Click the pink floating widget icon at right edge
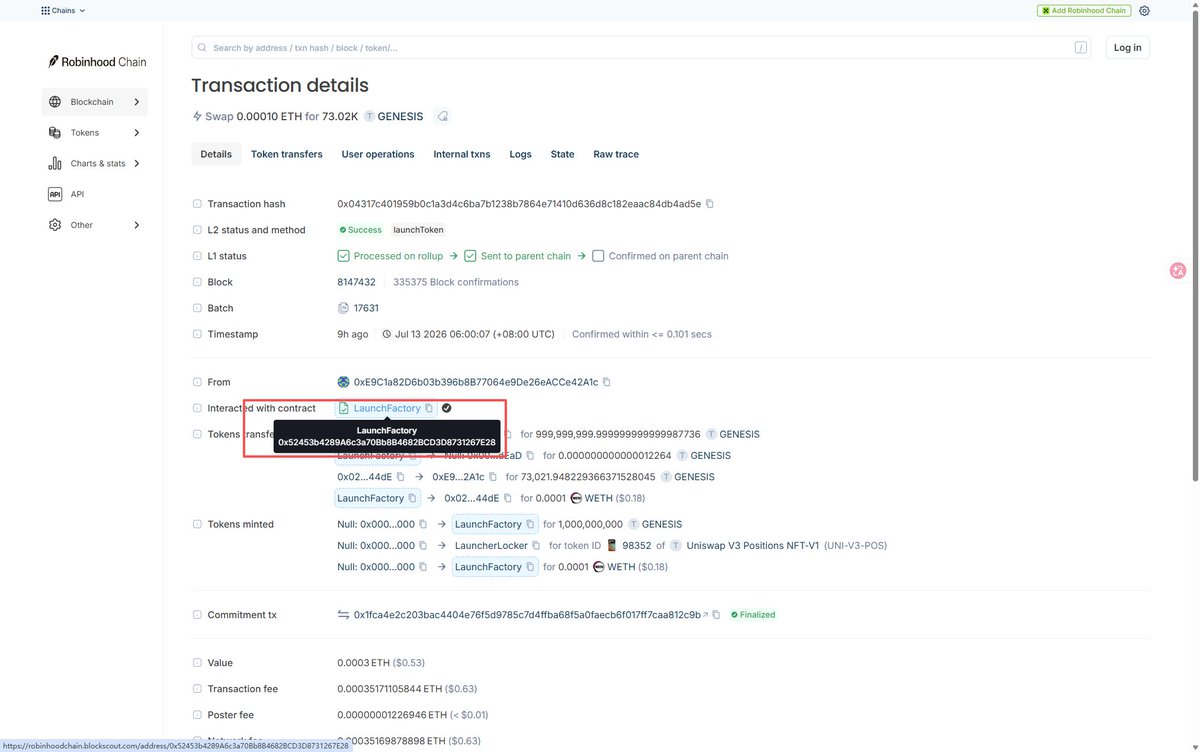The image size is (1200, 752). point(1178,270)
